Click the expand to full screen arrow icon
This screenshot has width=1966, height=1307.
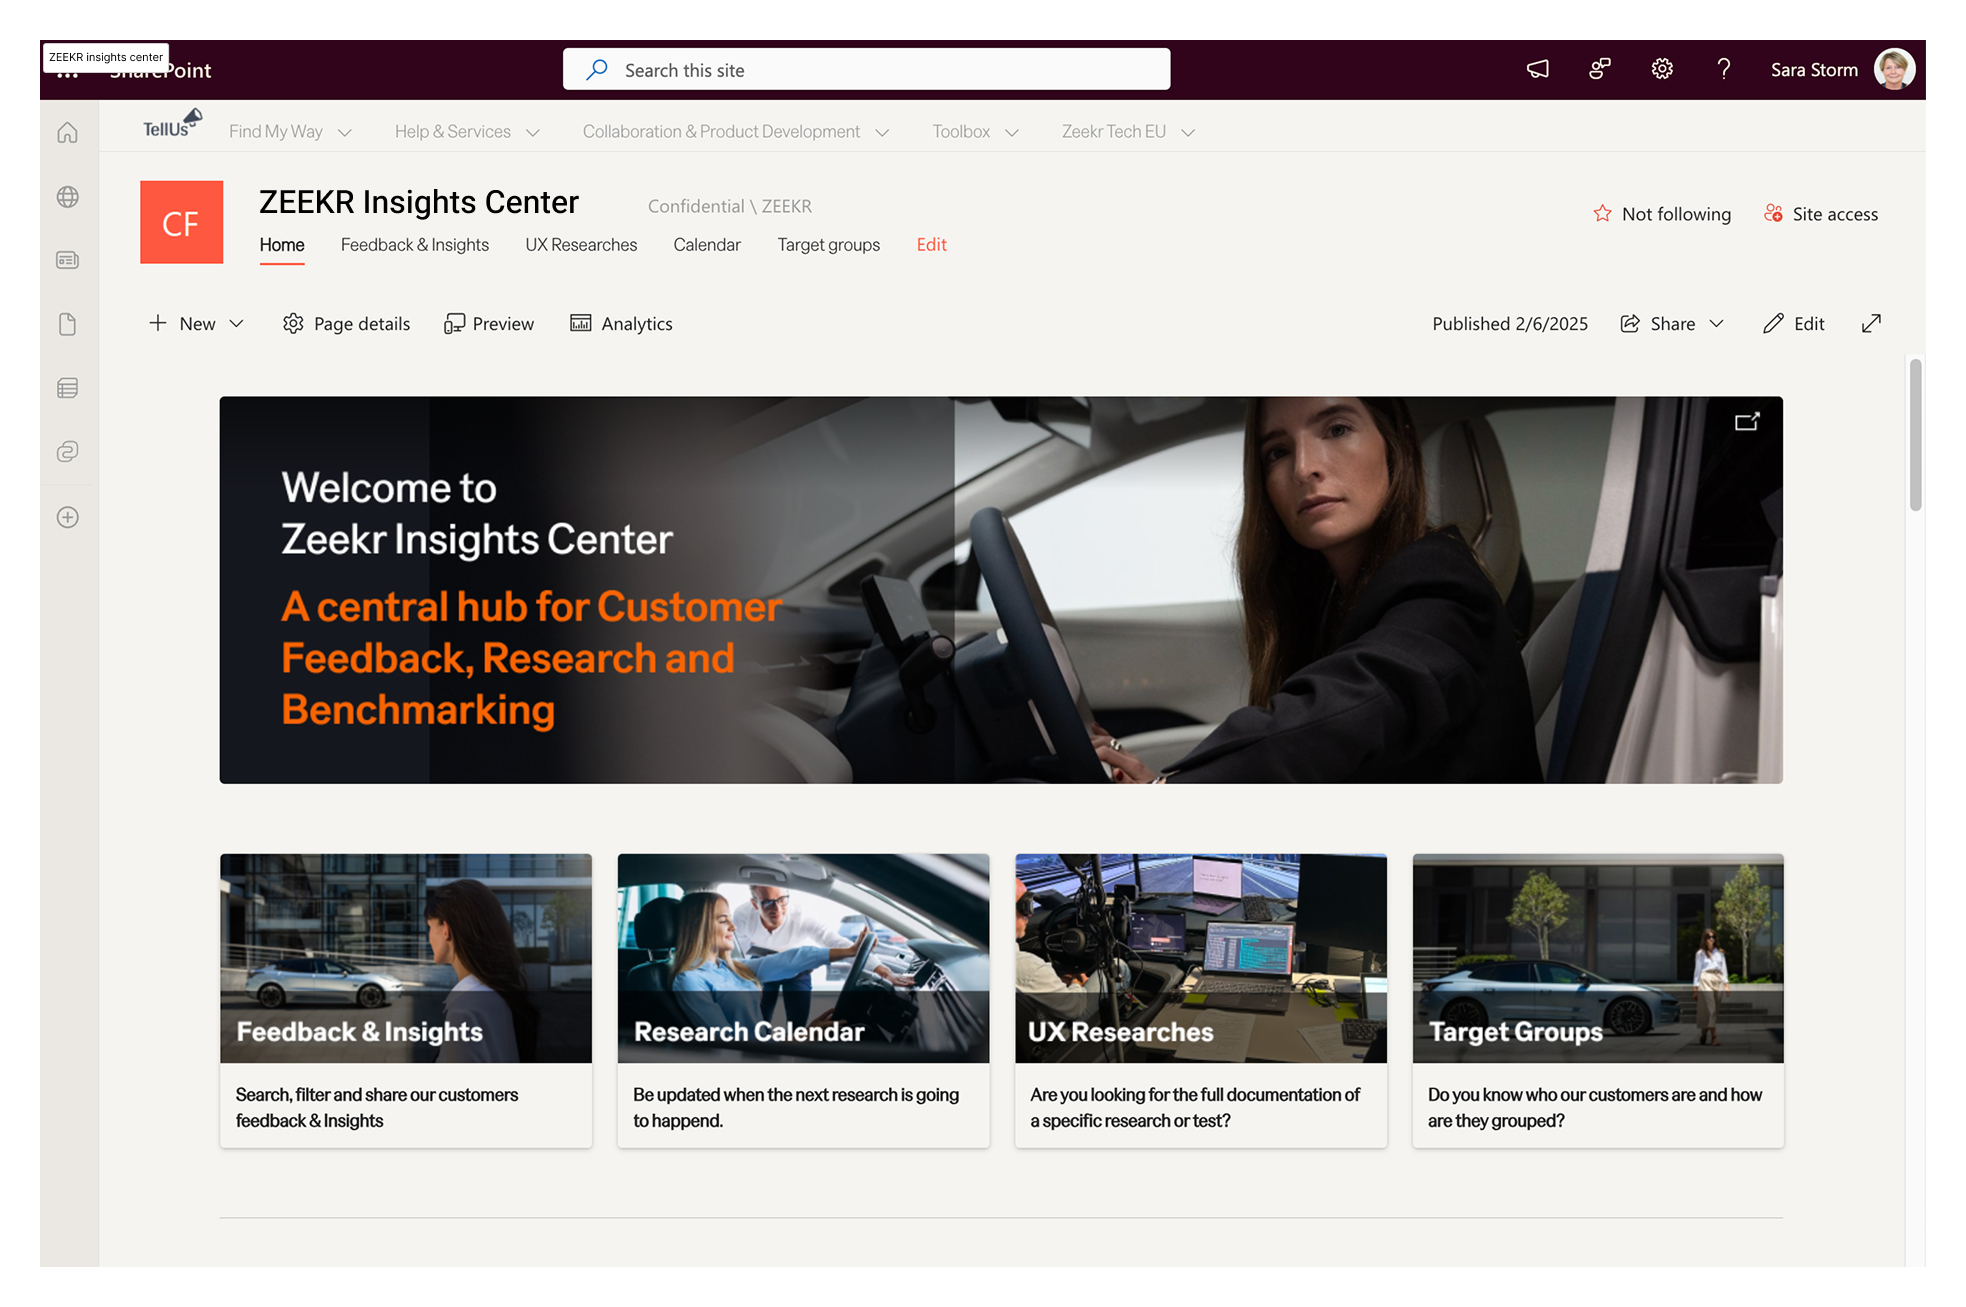(1871, 323)
